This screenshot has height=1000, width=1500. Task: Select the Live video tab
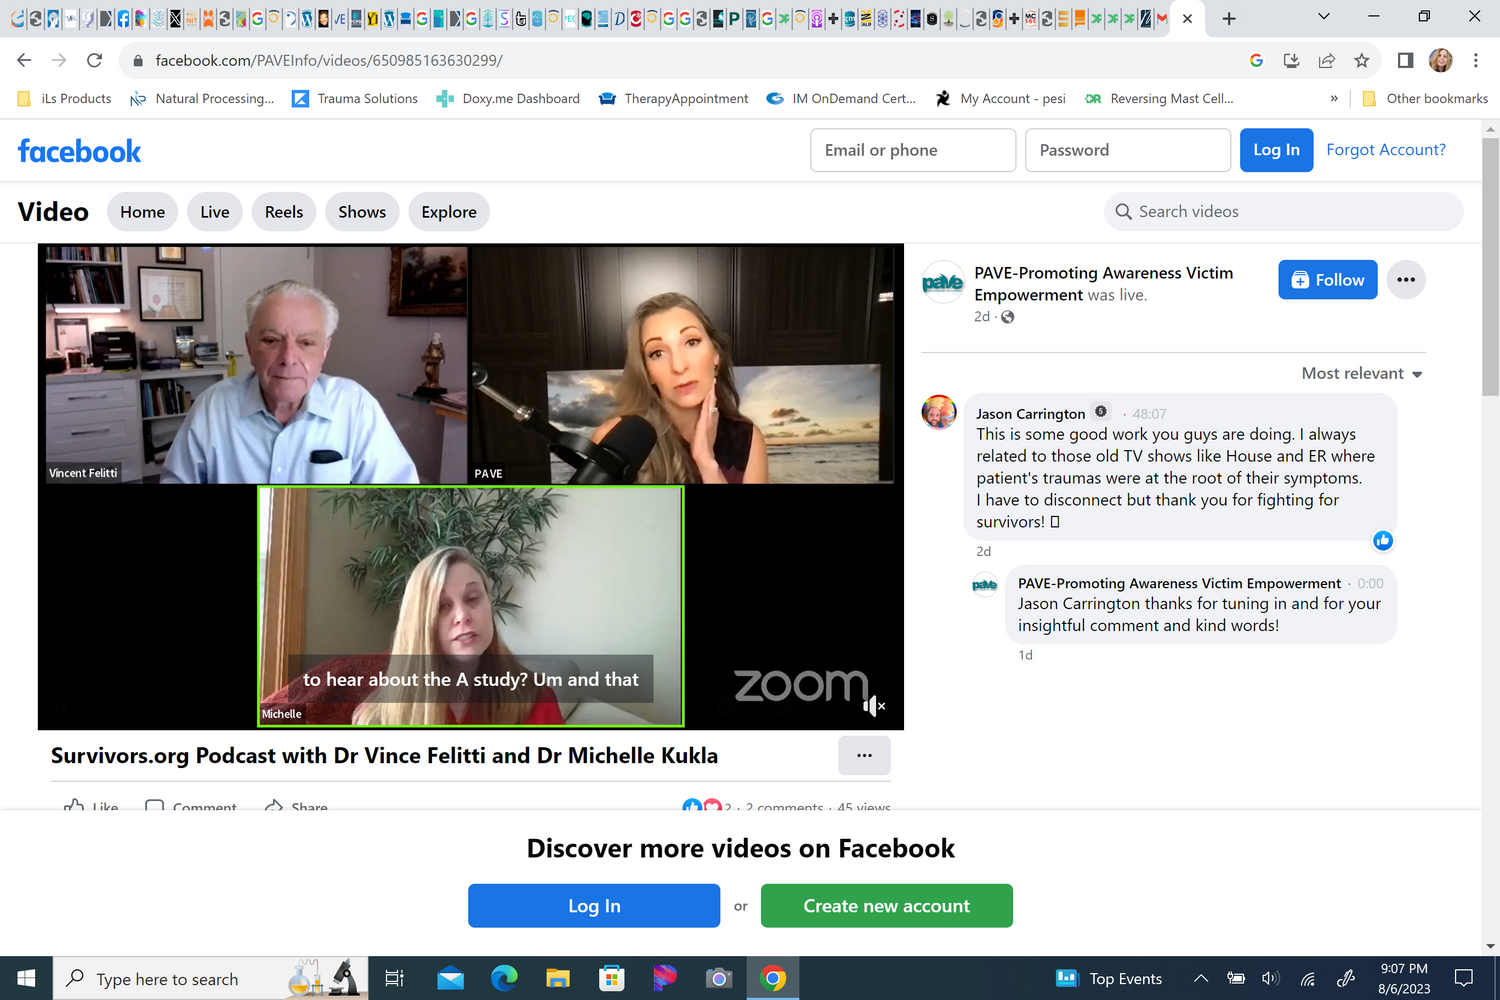pos(215,212)
